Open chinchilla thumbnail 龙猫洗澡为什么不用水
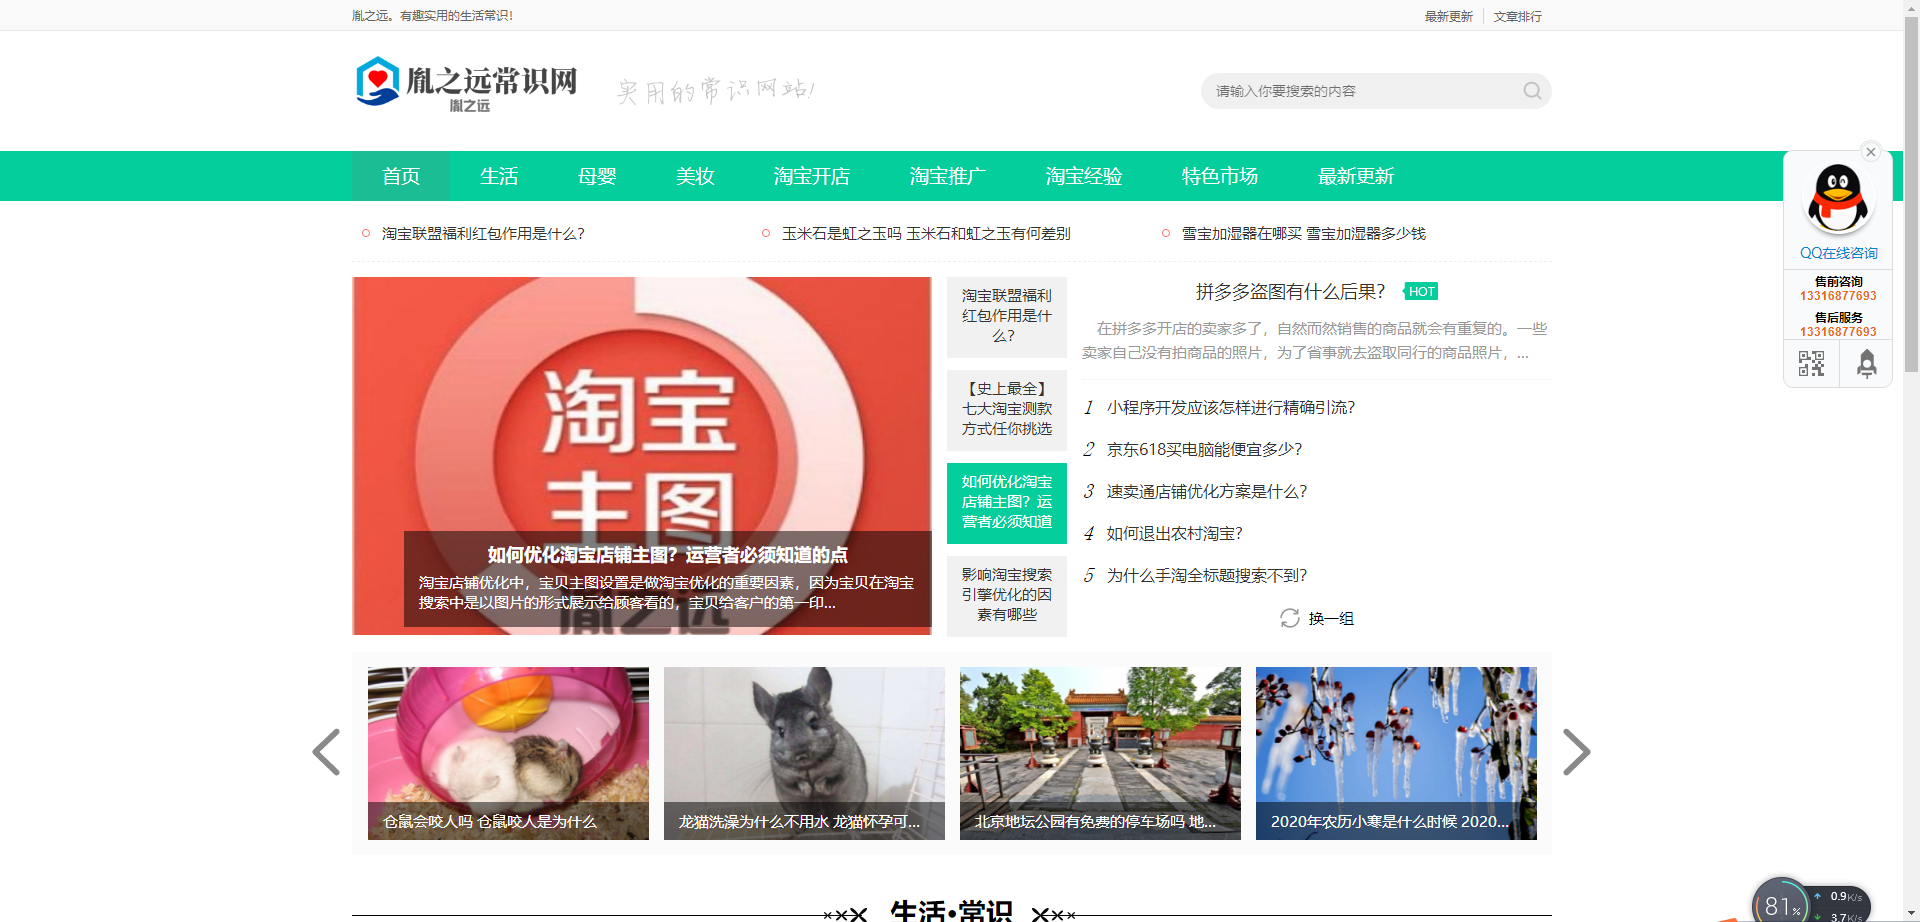This screenshot has height=922, width=1920. [x=804, y=753]
